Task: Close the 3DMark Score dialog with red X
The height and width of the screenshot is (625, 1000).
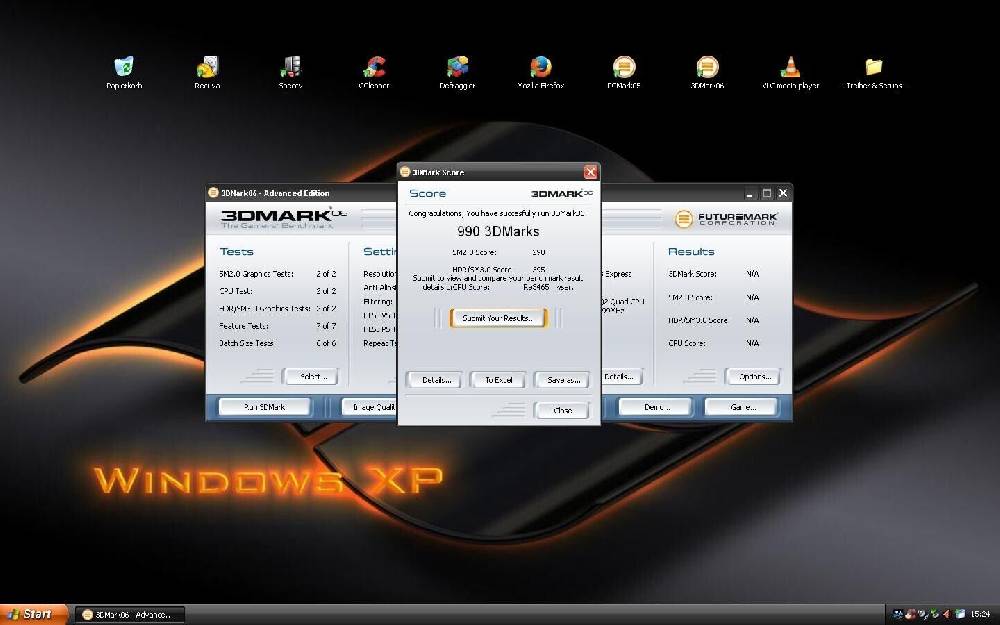Action: (x=591, y=172)
